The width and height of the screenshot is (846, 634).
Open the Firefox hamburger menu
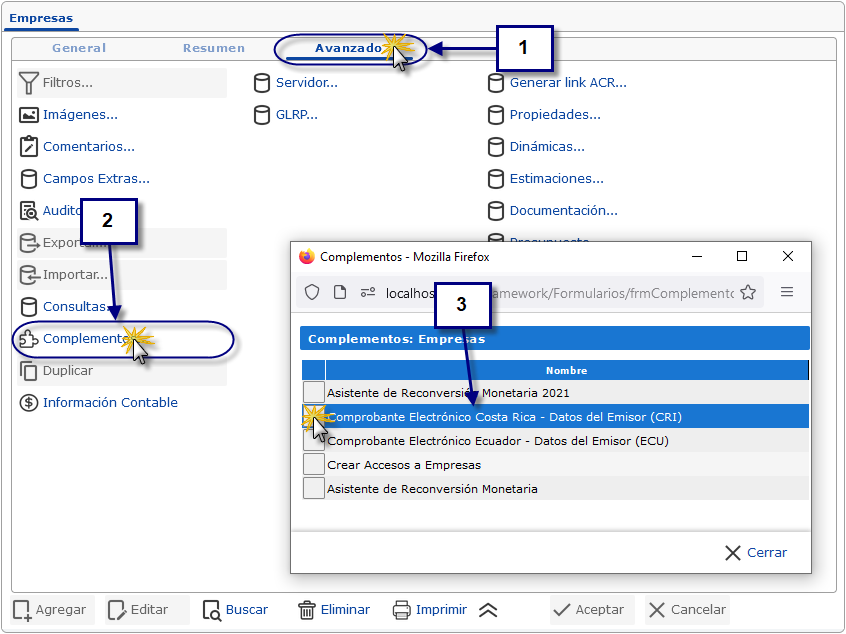(787, 292)
